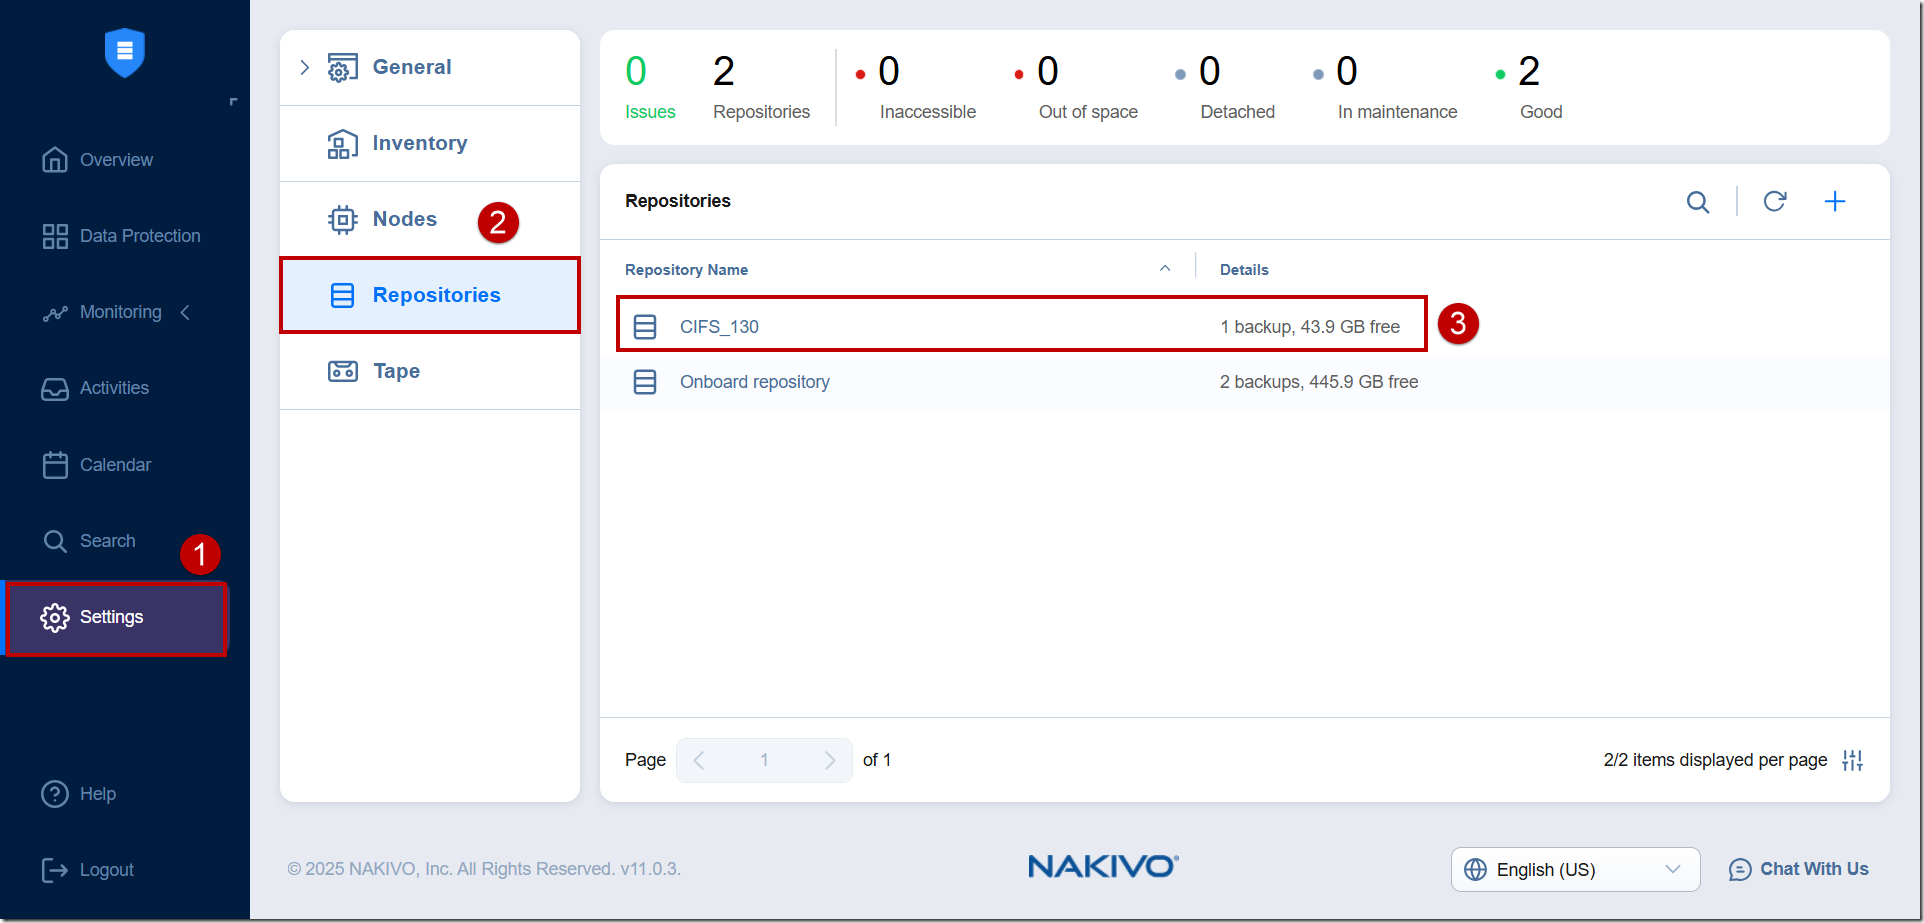Click the NAKIVO shield logo

pos(125,52)
